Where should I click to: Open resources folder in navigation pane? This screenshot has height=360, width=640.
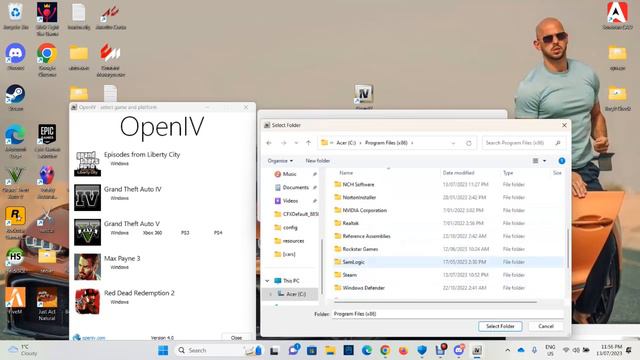click(x=293, y=241)
